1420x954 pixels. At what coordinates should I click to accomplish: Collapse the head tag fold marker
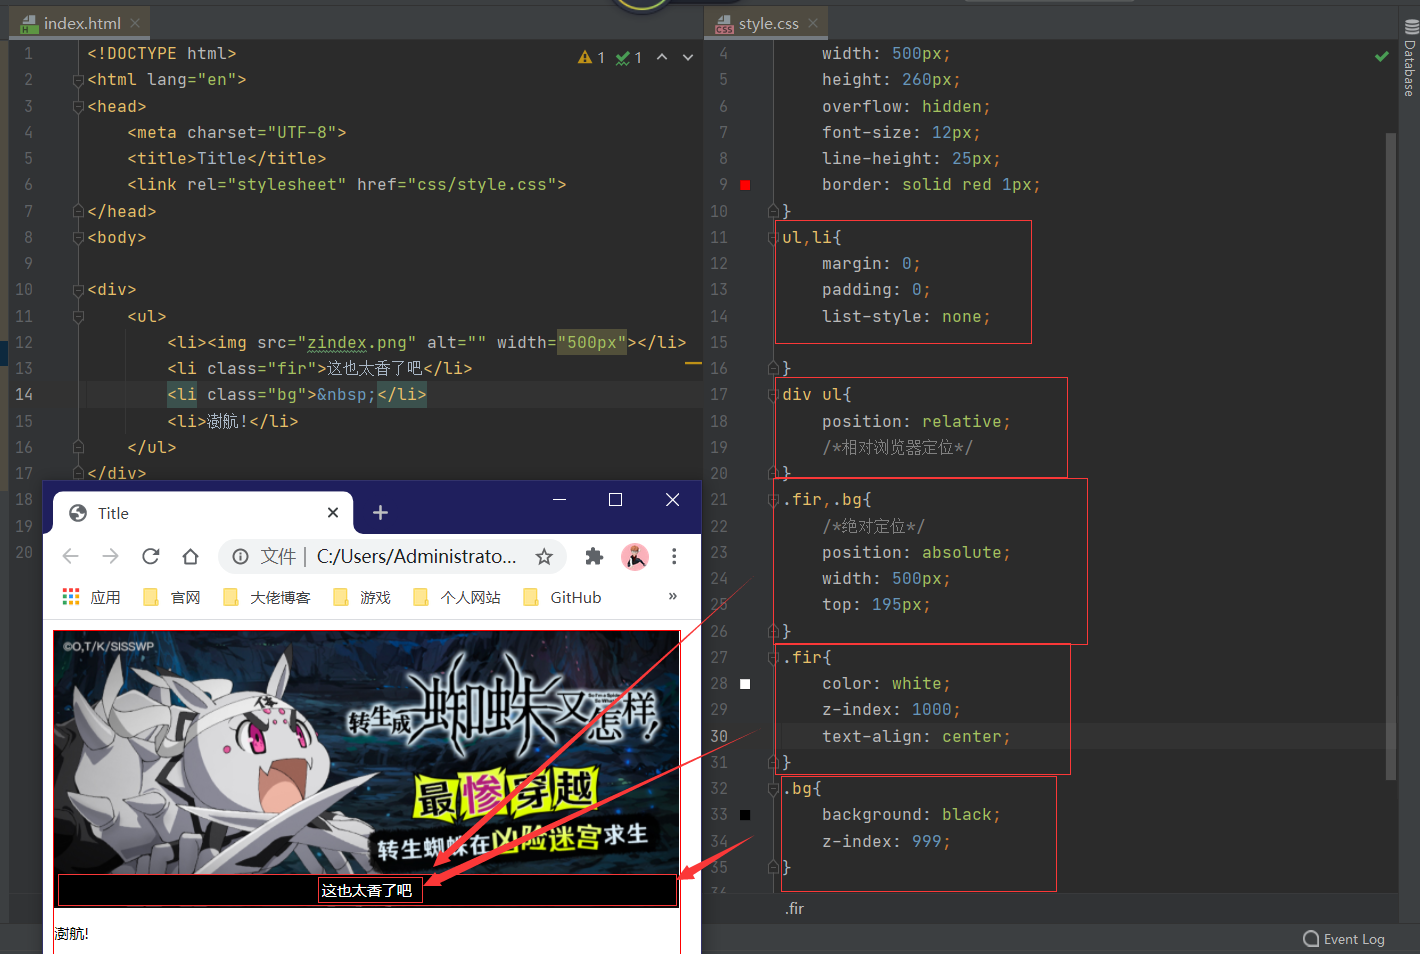click(78, 106)
